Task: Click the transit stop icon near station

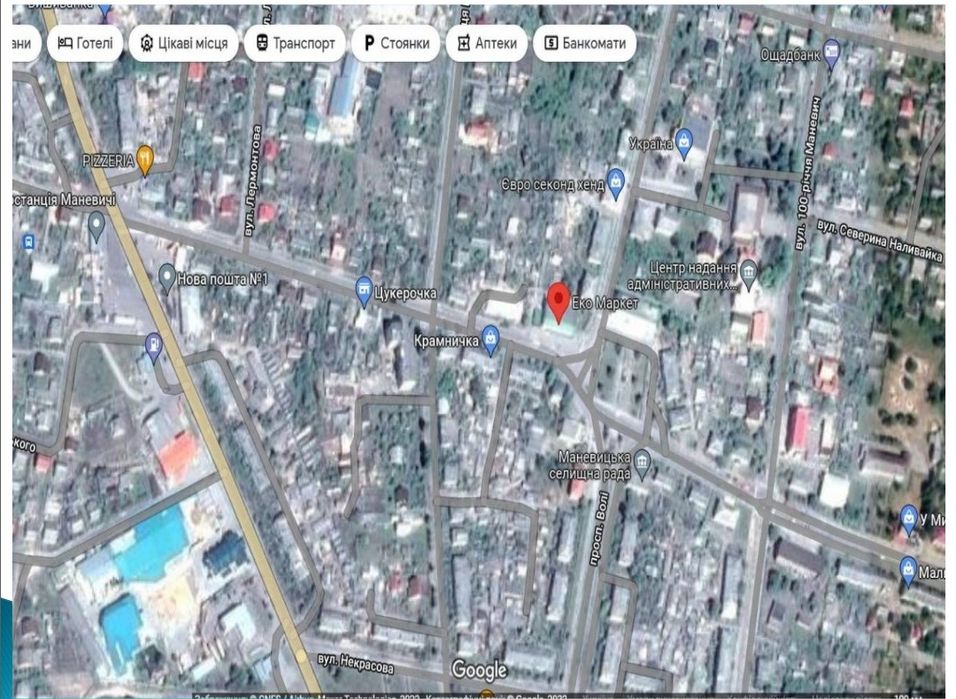Action: coord(27,243)
